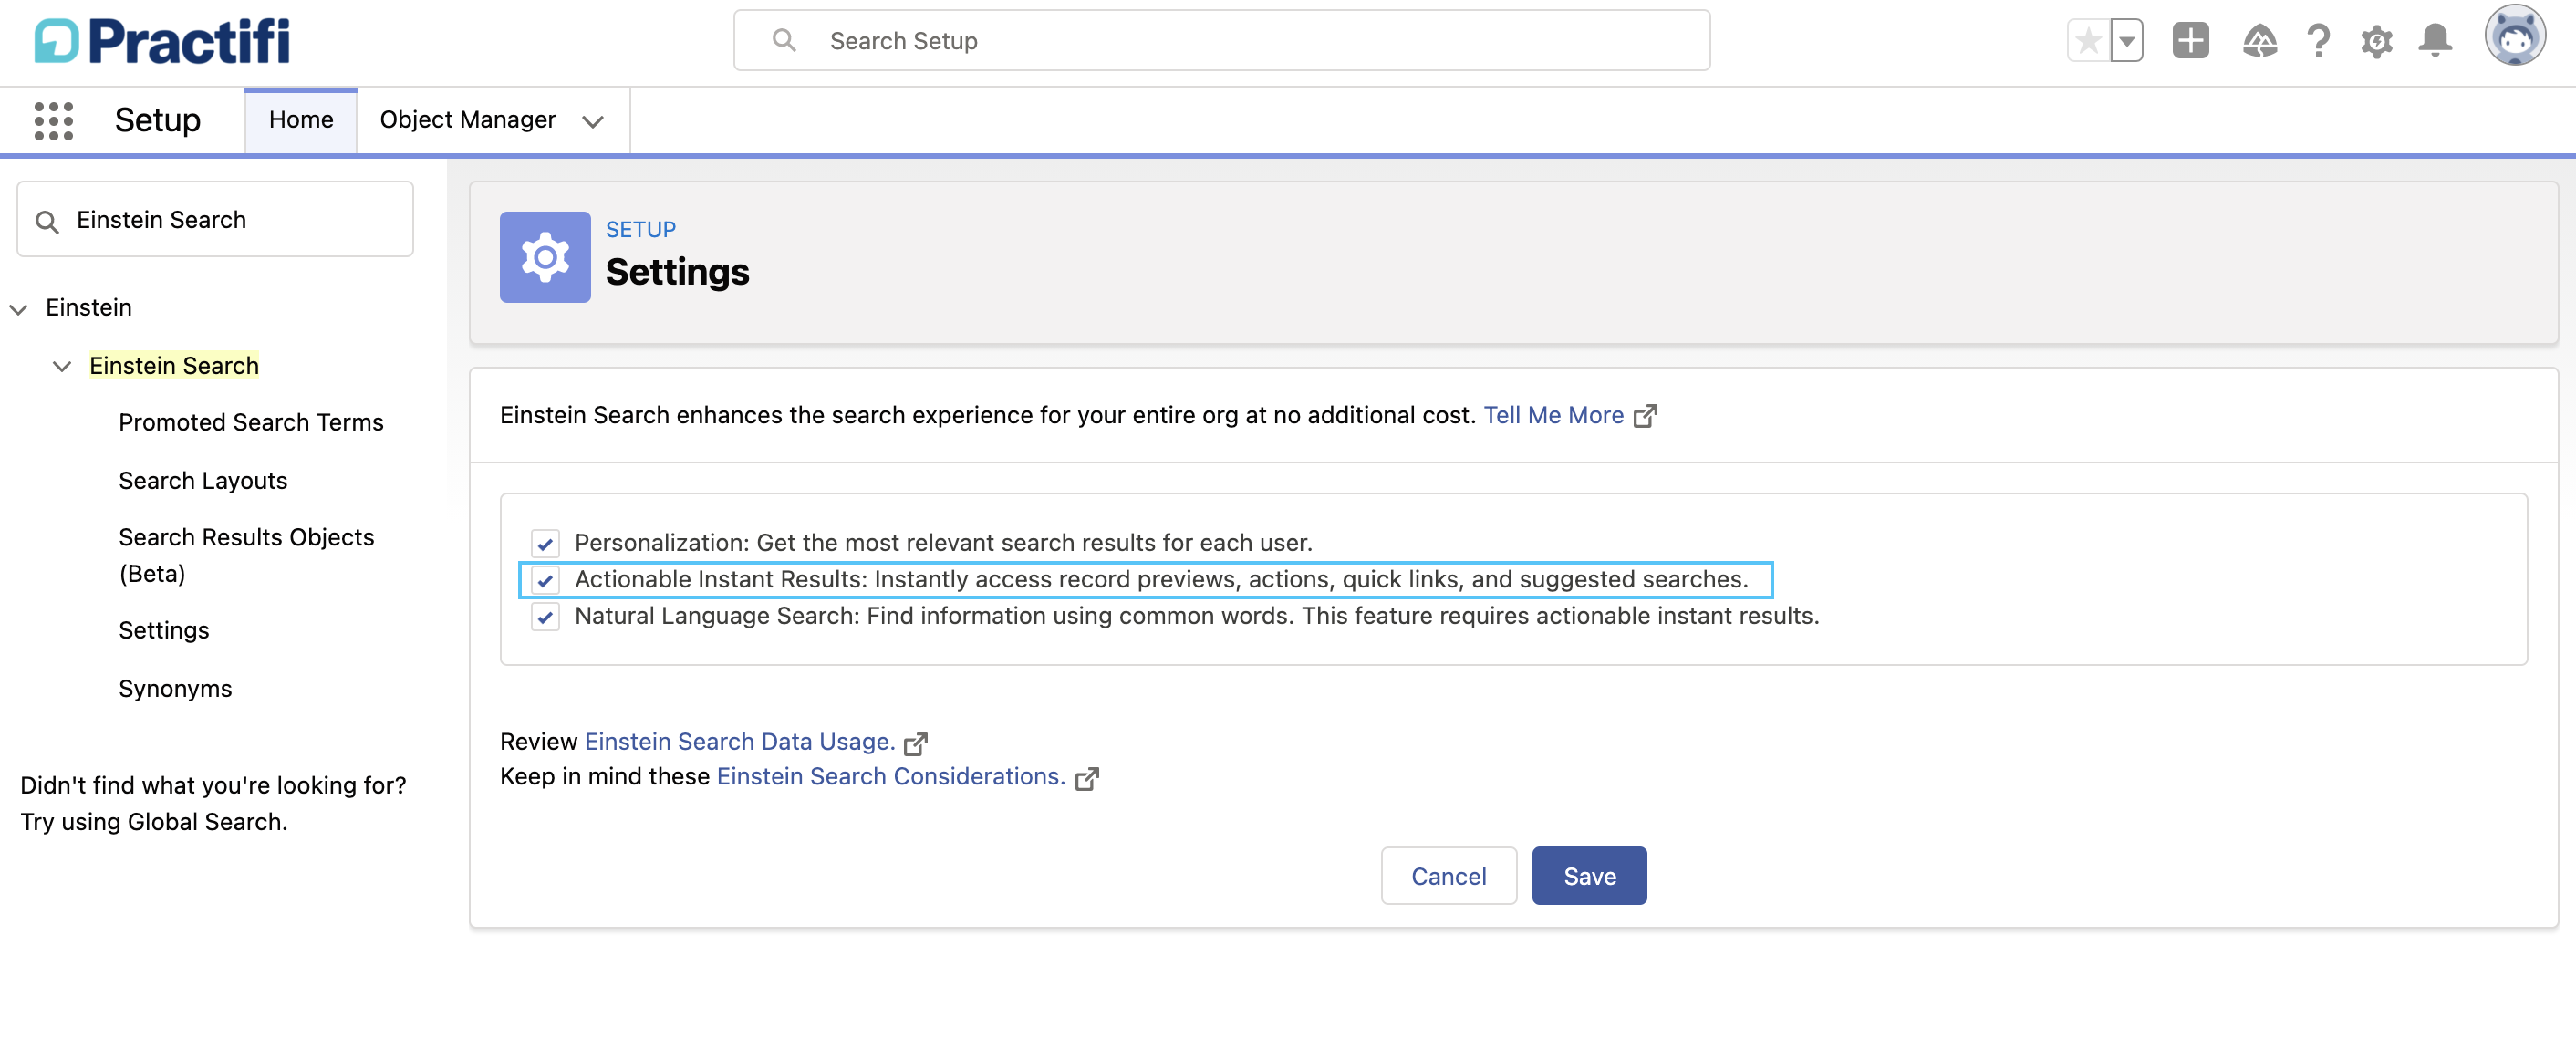This screenshot has height=1049, width=2576.
Task: Click the Save button
Action: pyautogui.click(x=1589, y=876)
